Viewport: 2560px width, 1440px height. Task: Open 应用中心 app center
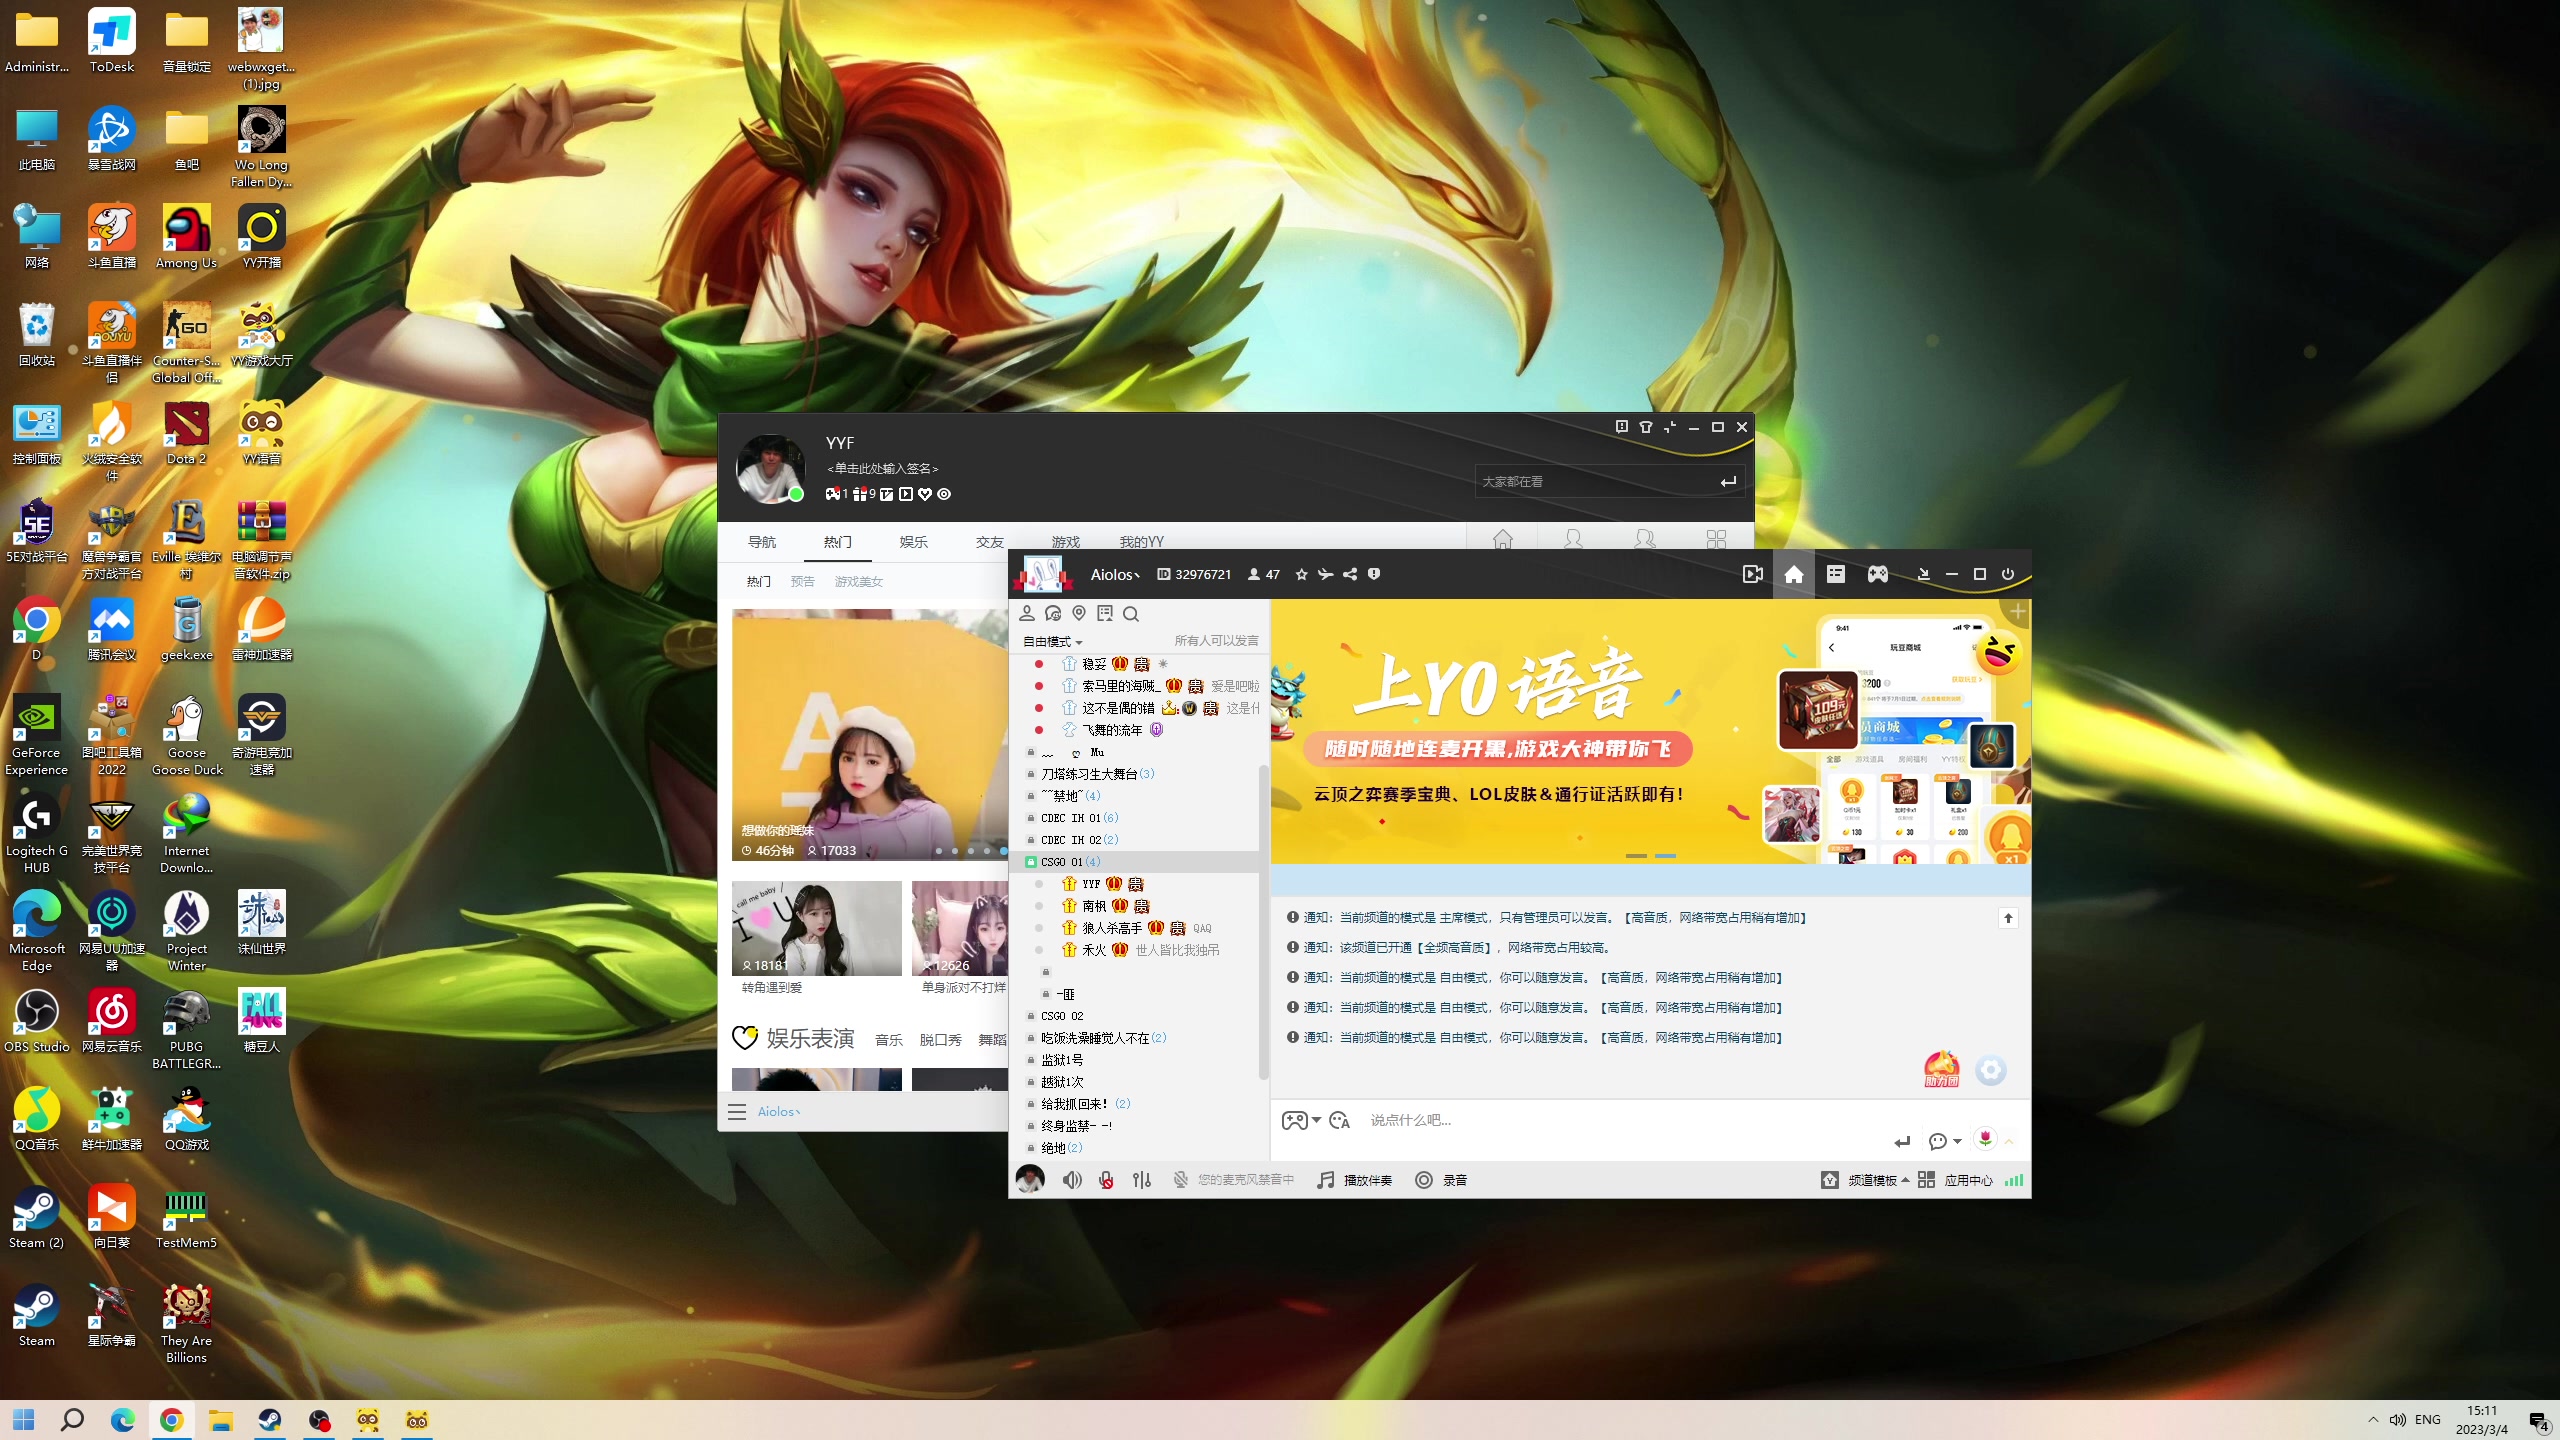(1955, 1180)
